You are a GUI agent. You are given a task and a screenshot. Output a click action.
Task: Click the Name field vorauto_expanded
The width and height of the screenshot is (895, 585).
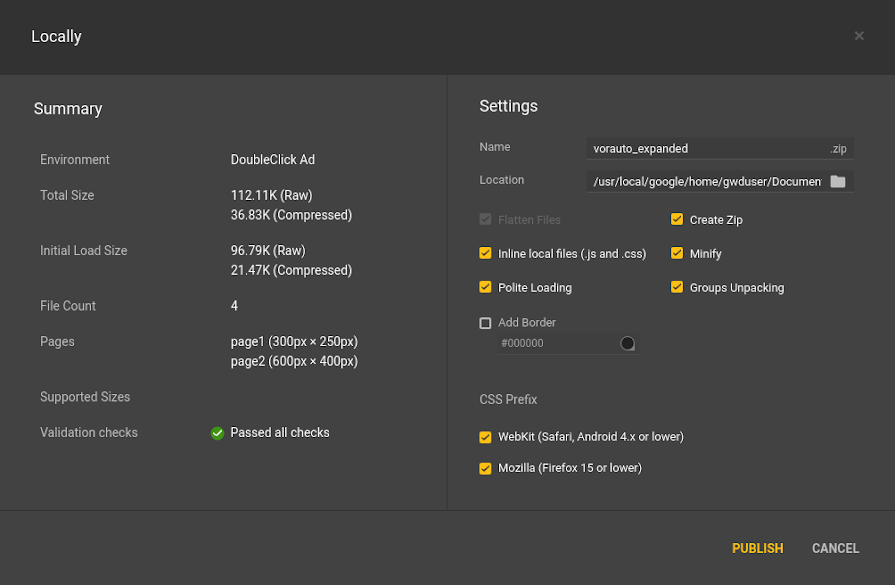(x=705, y=149)
